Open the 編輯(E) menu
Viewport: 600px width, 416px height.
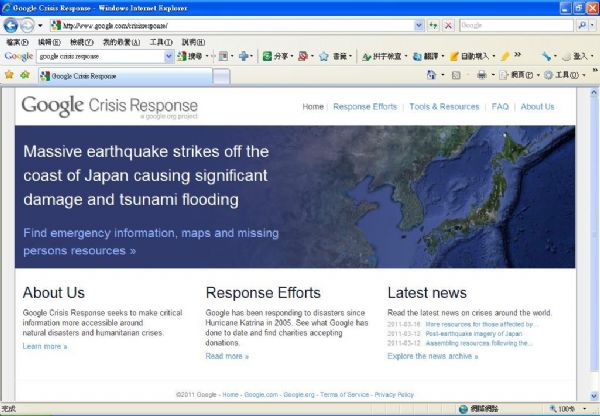(x=49, y=42)
